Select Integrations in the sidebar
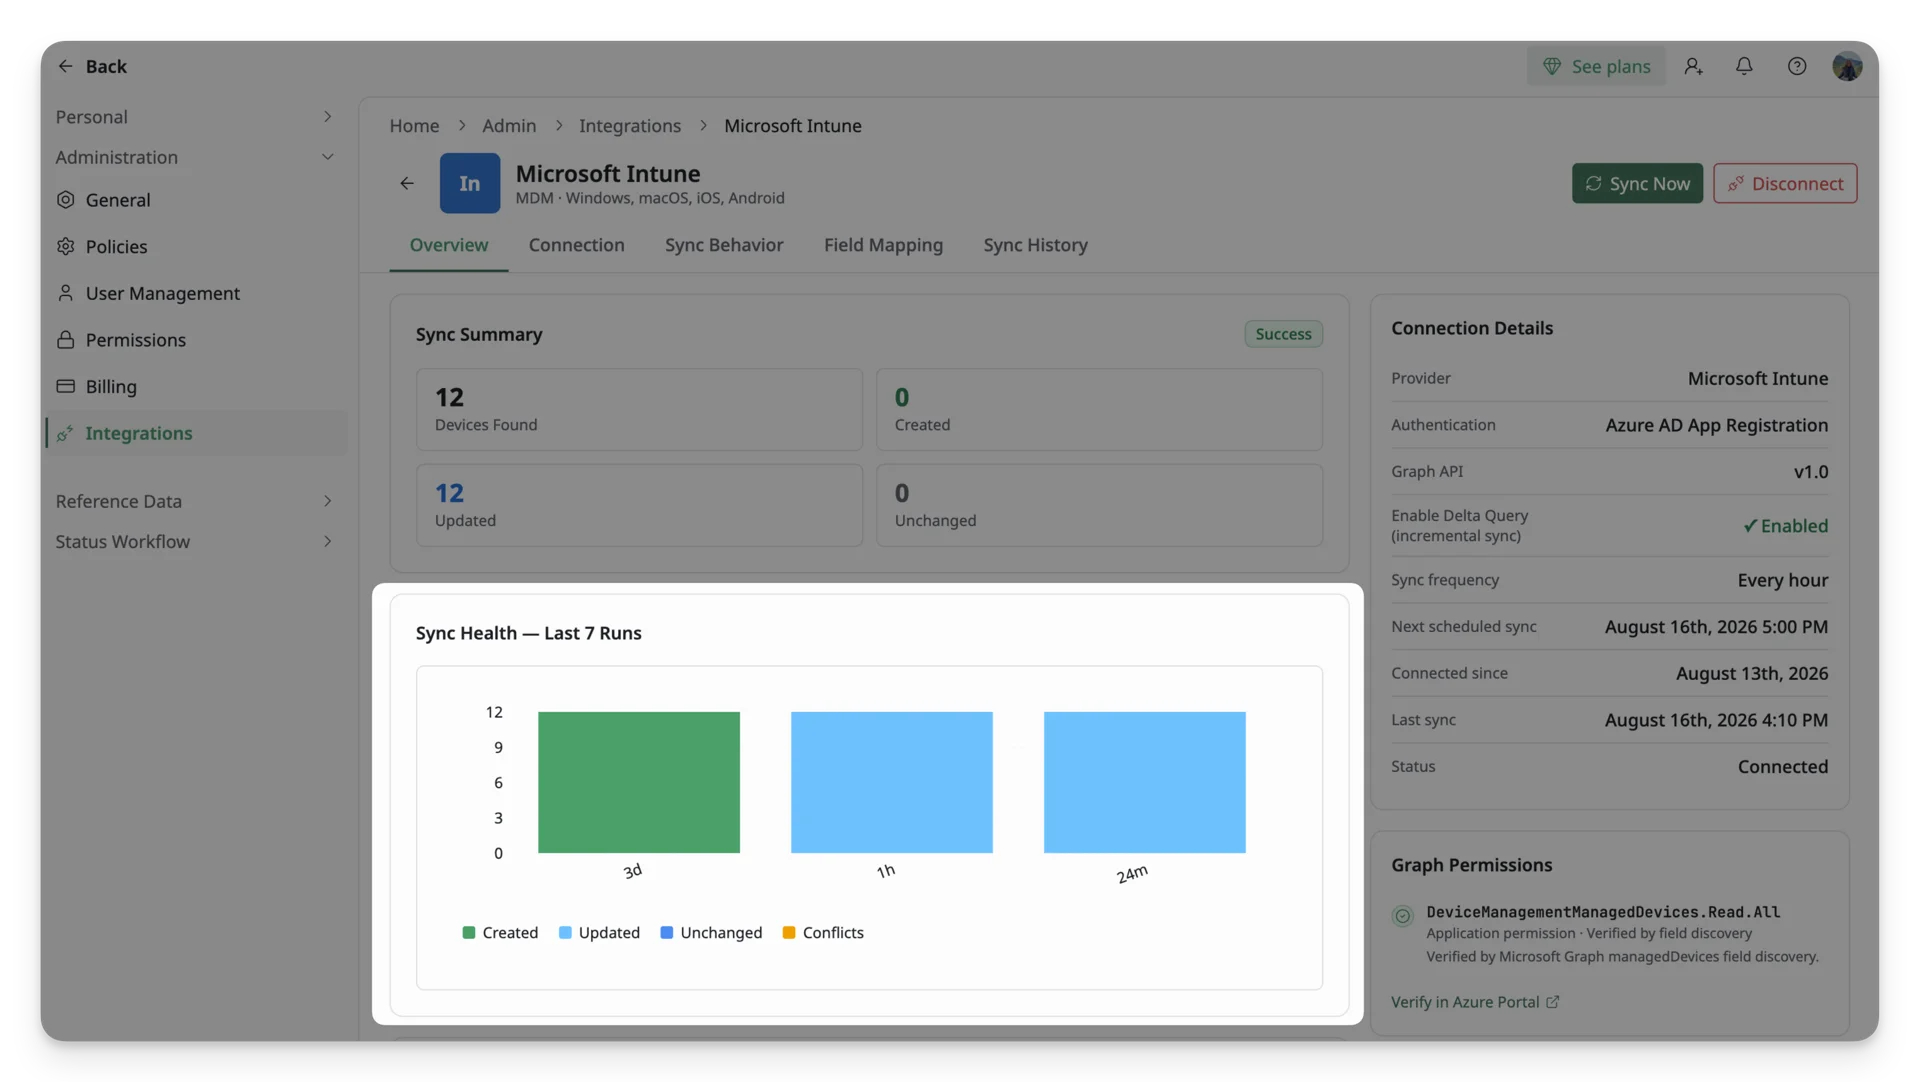Screen dimensions: 1920x1082 click(x=197, y=433)
